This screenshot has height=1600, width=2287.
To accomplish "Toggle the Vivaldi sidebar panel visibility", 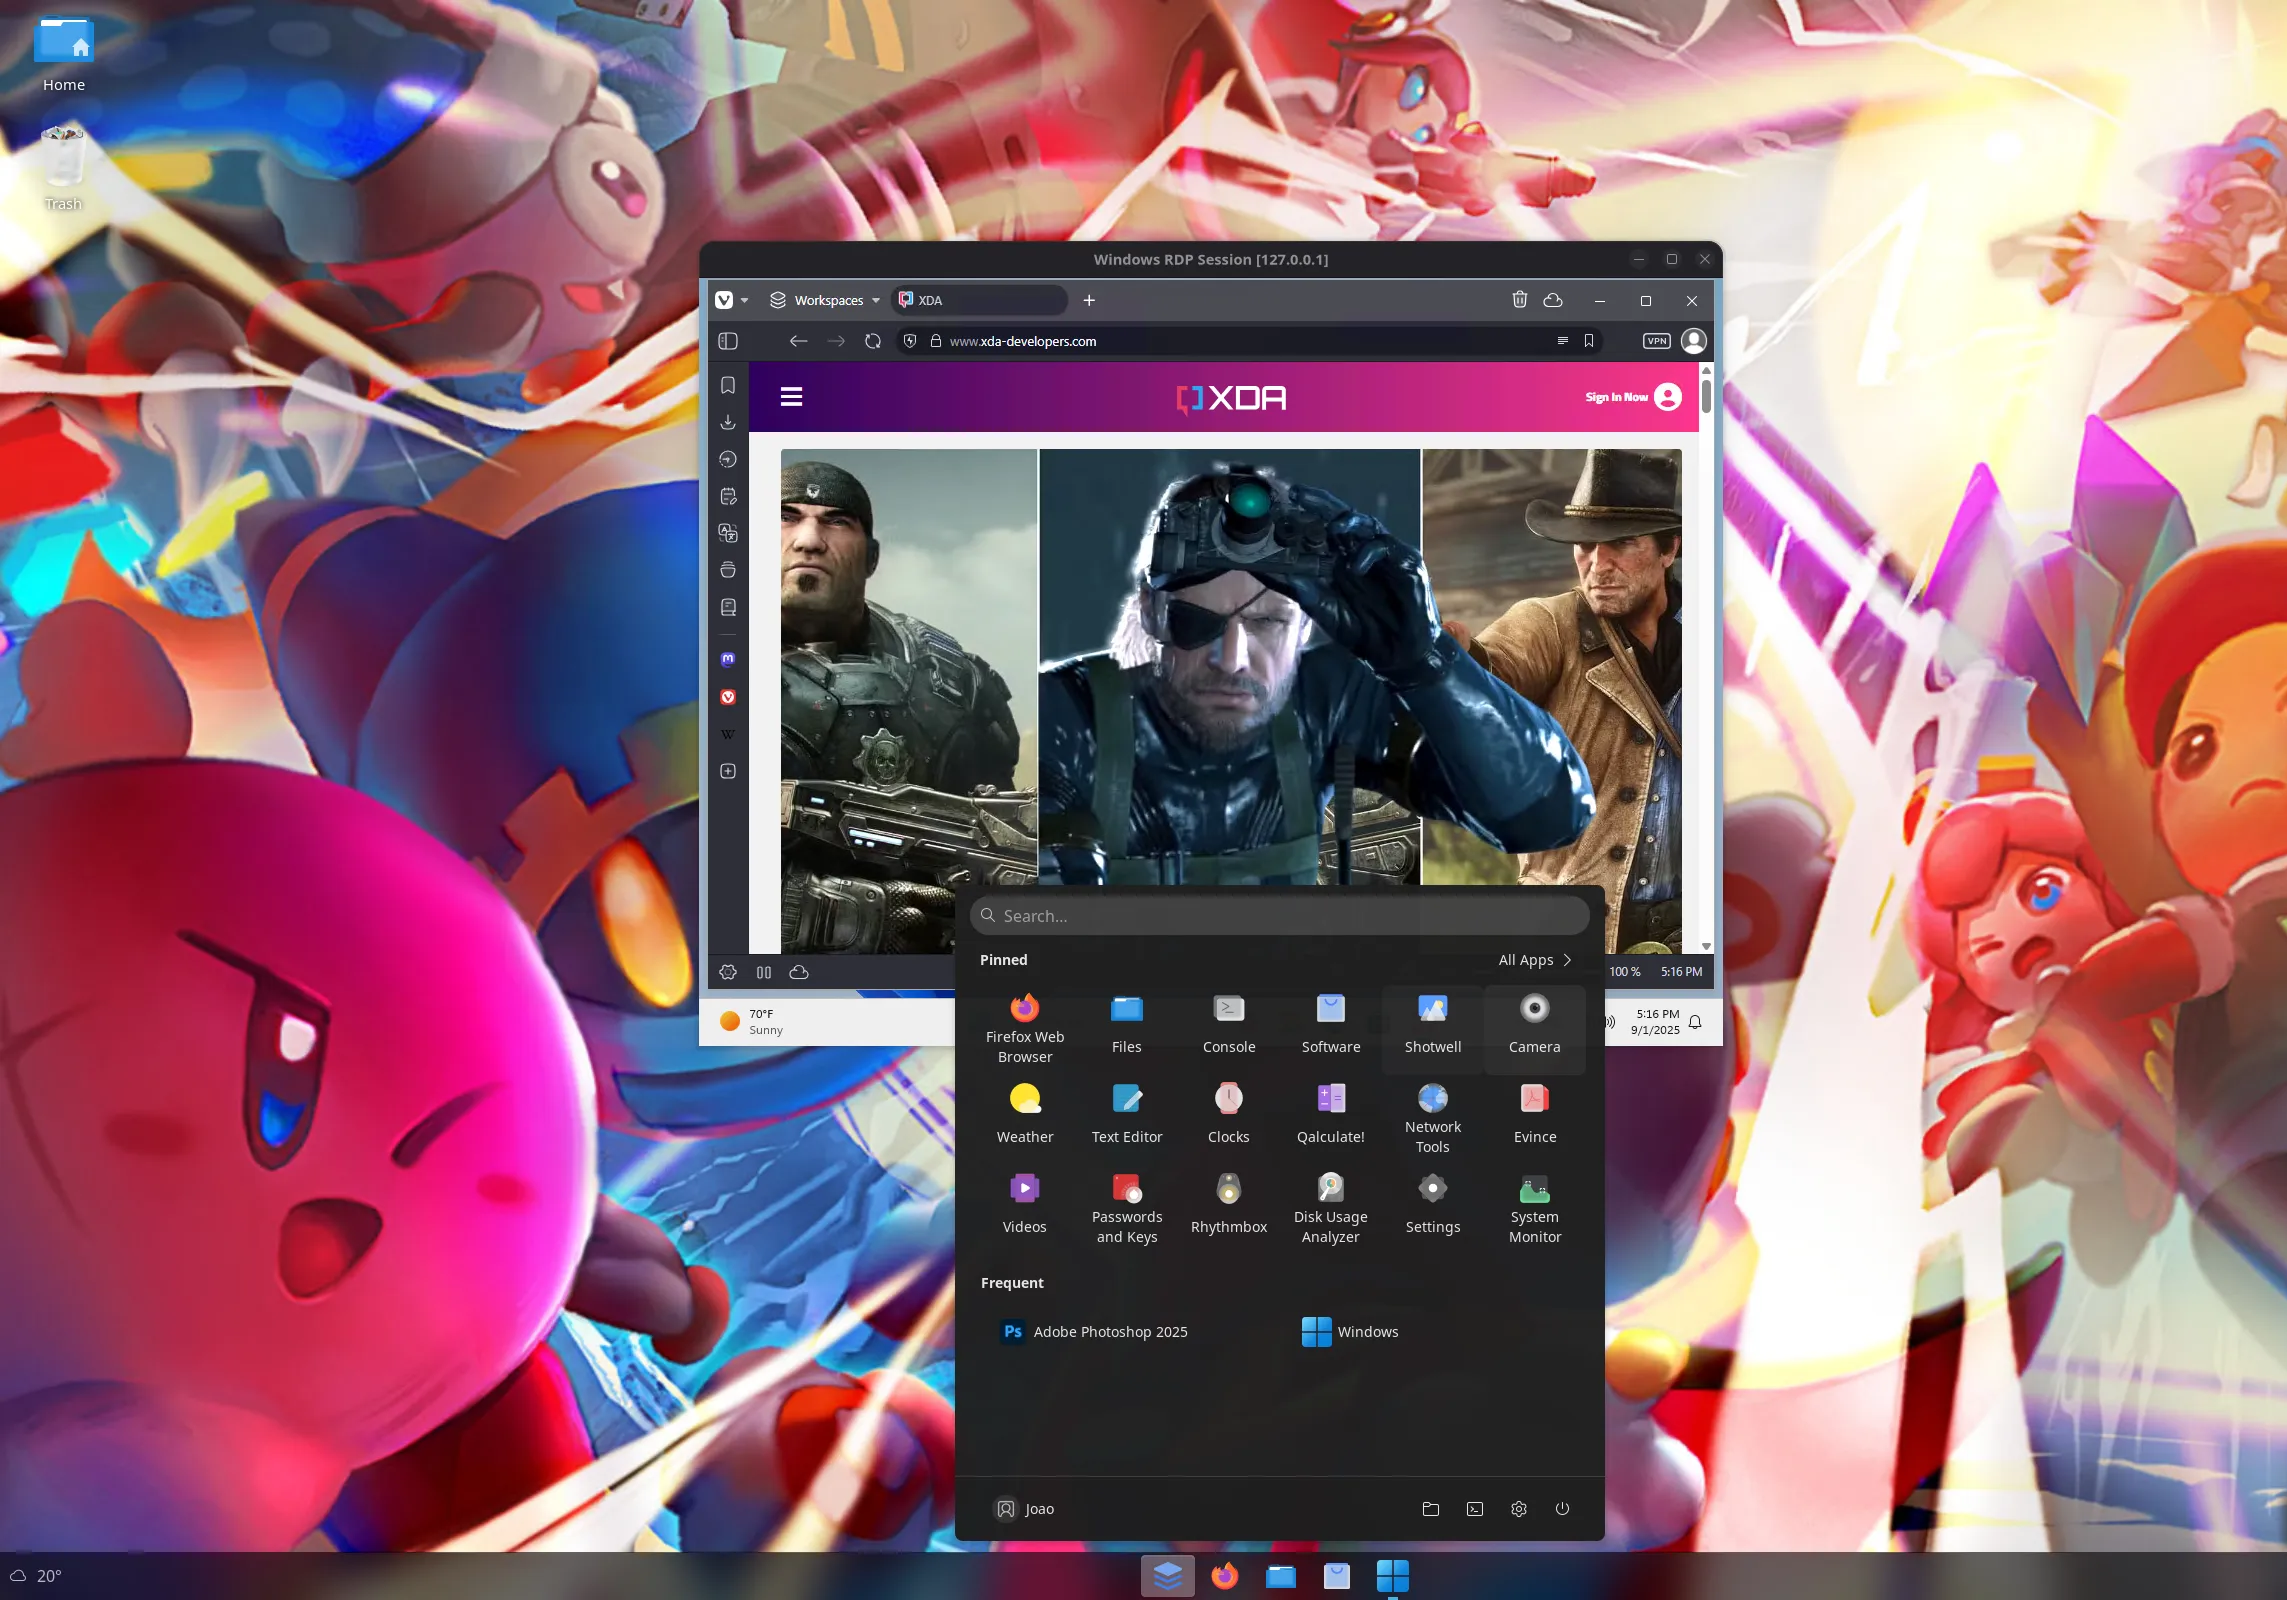I will click(x=728, y=341).
